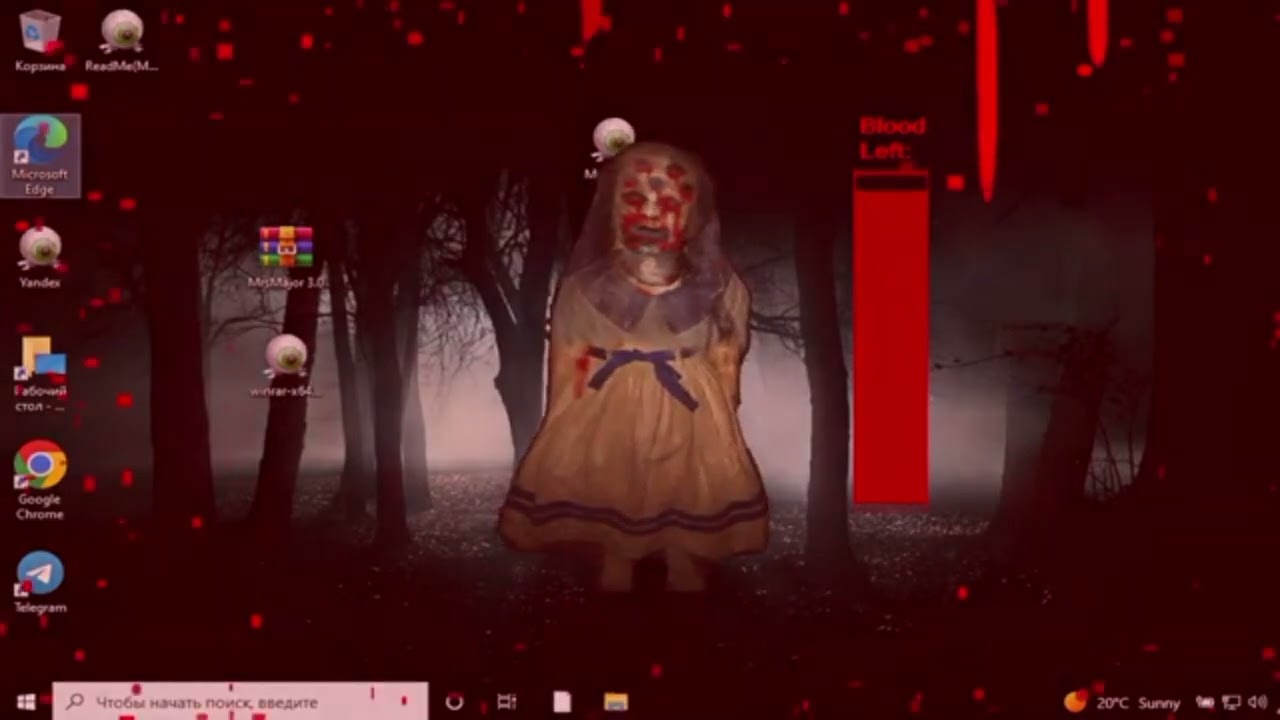Screen dimensions: 1280x720
Task: Click the red Blood Left bar
Action: 891,337
